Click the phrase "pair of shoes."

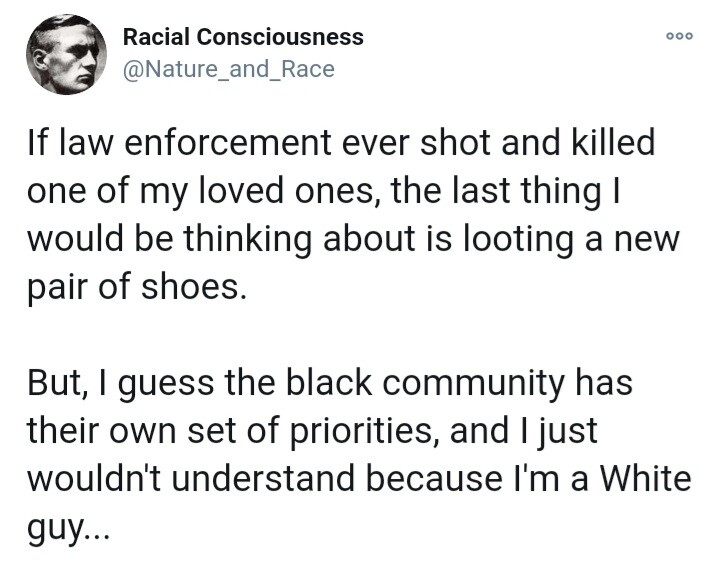pos(135,285)
